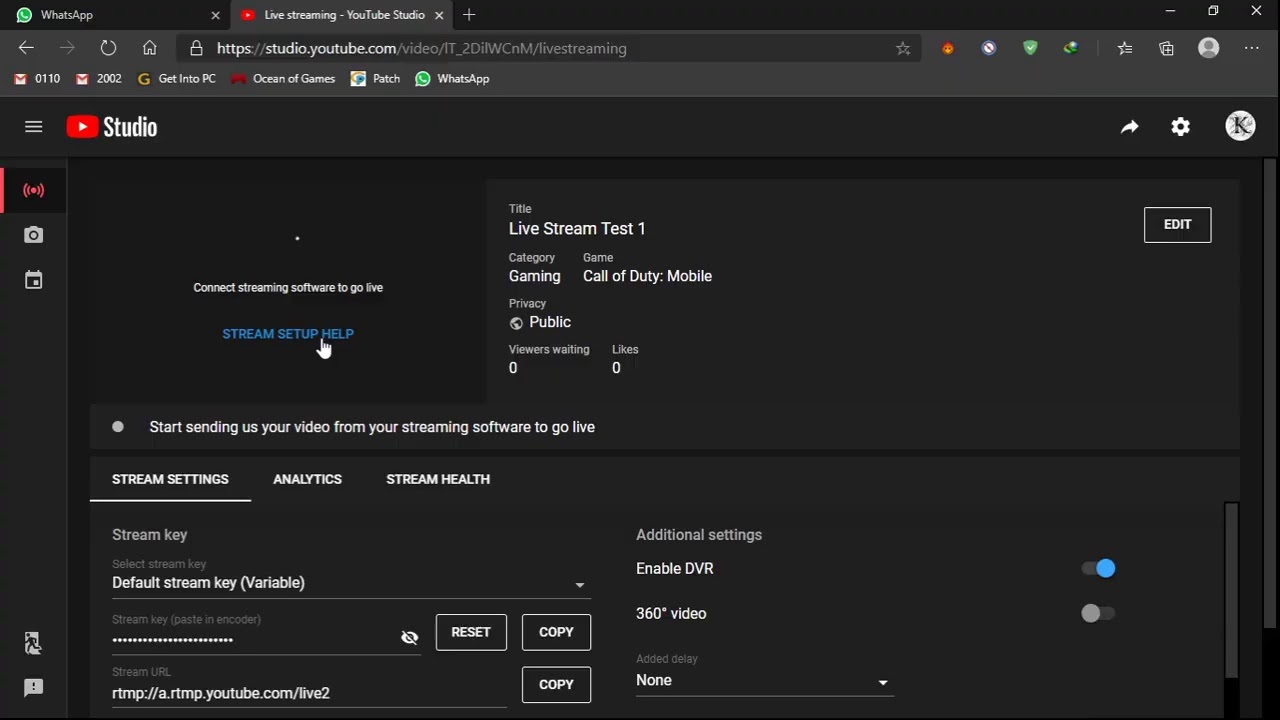Open the Ocean of Games bookmark

click(283, 79)
